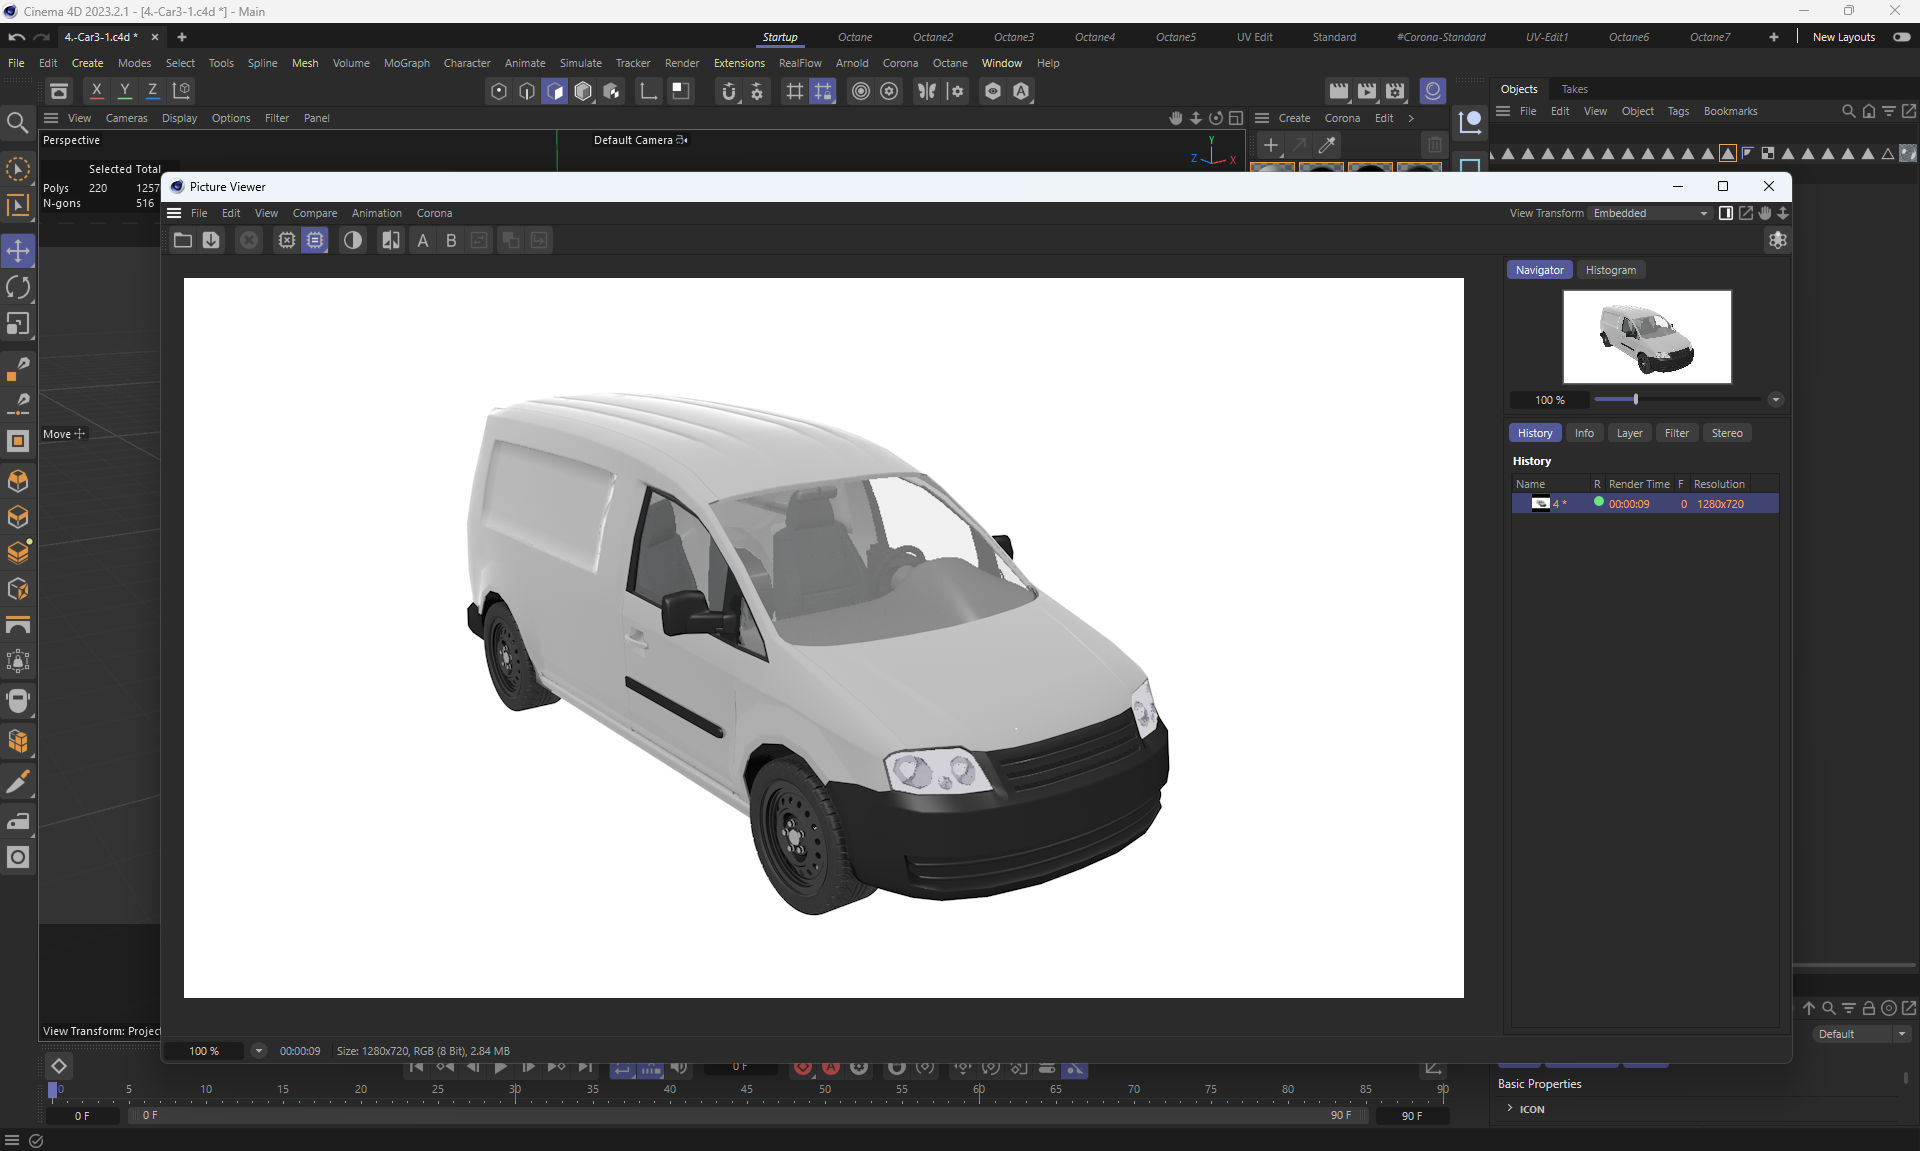Select the Rotate tool in left palette
The height and width of the screenshot is (1151, 1920).
[18, 288]
